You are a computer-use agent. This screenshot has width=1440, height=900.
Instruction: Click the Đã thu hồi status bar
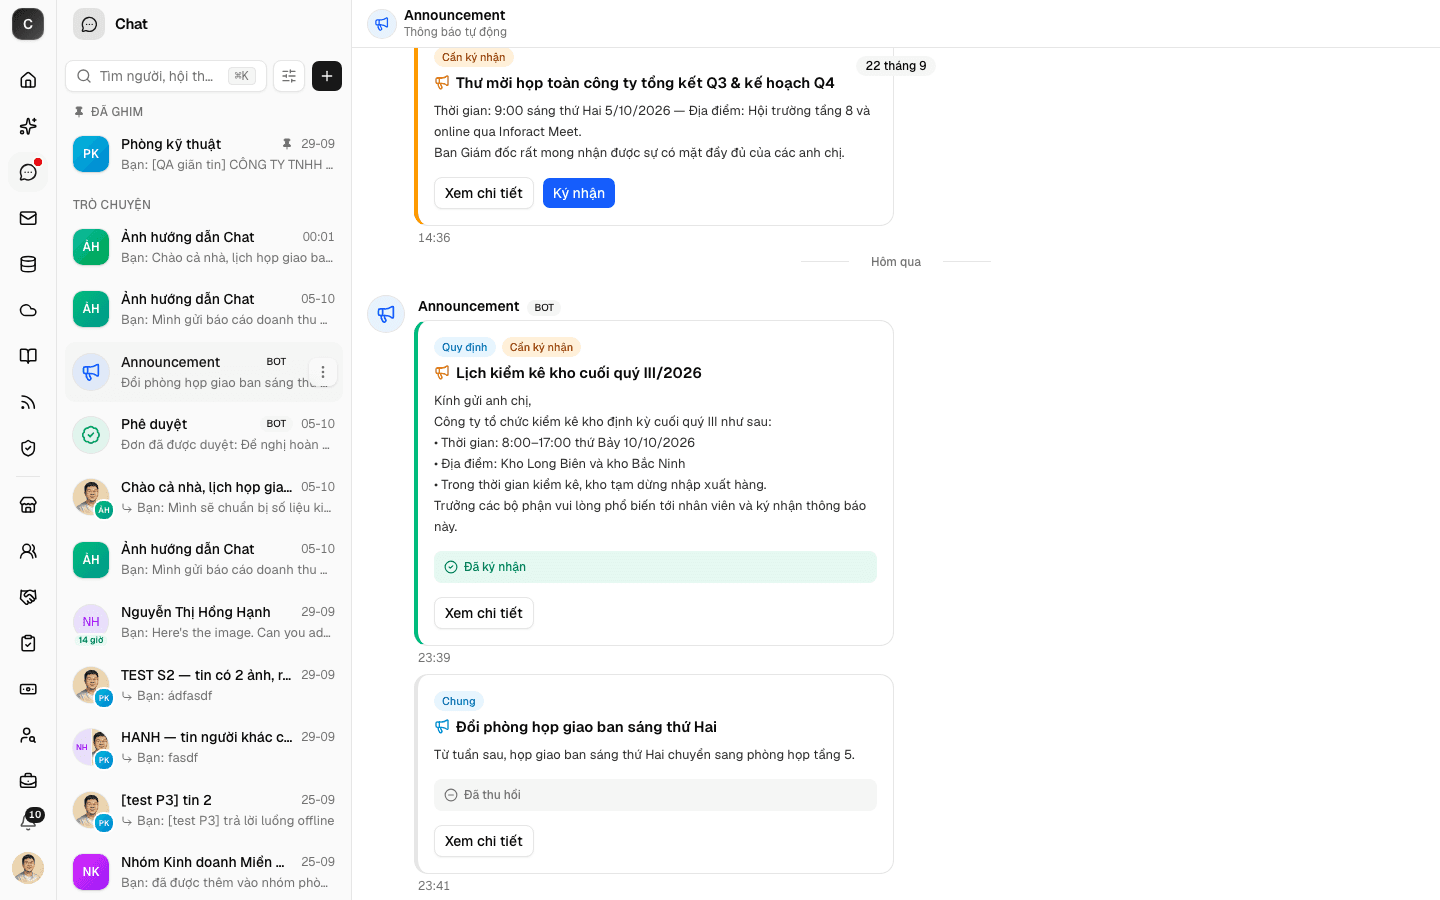pyautogui.click(x=655, y=795)
